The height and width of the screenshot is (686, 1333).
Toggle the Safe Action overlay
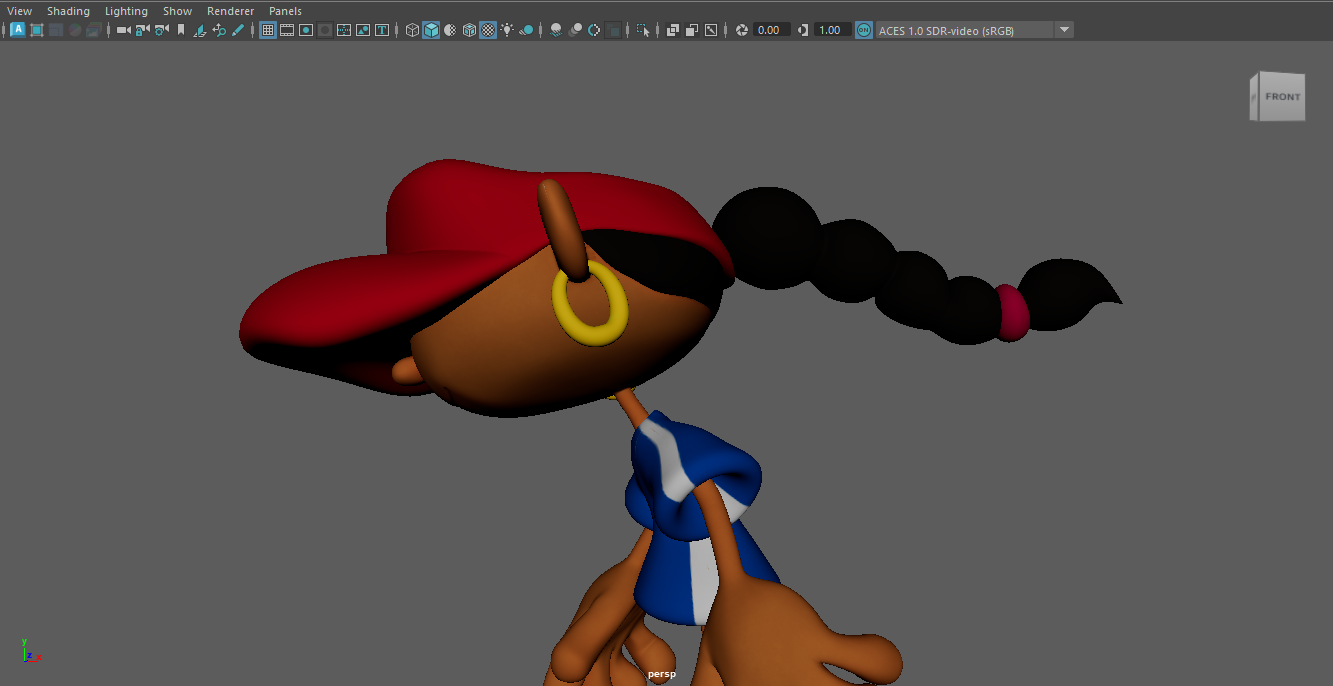click(x=363, y=30)
